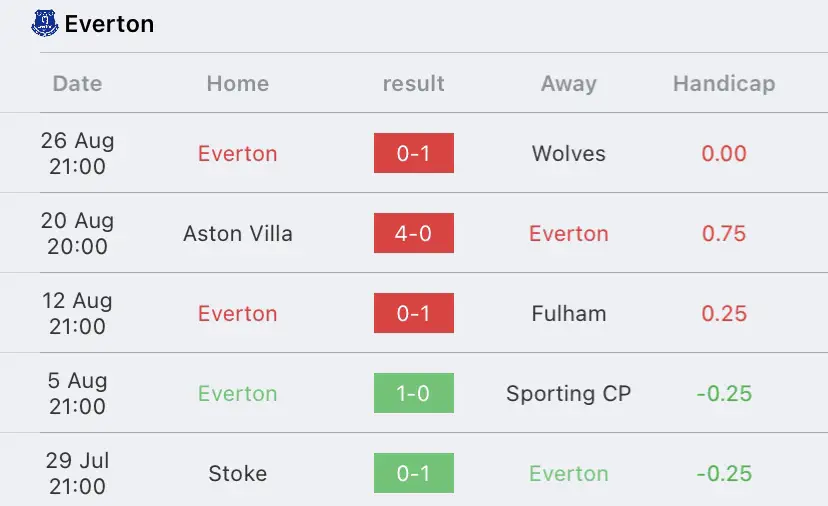This screenshot has width=828, height=506.
Task: Select the Date column header
Action: [x=77, y=83]
